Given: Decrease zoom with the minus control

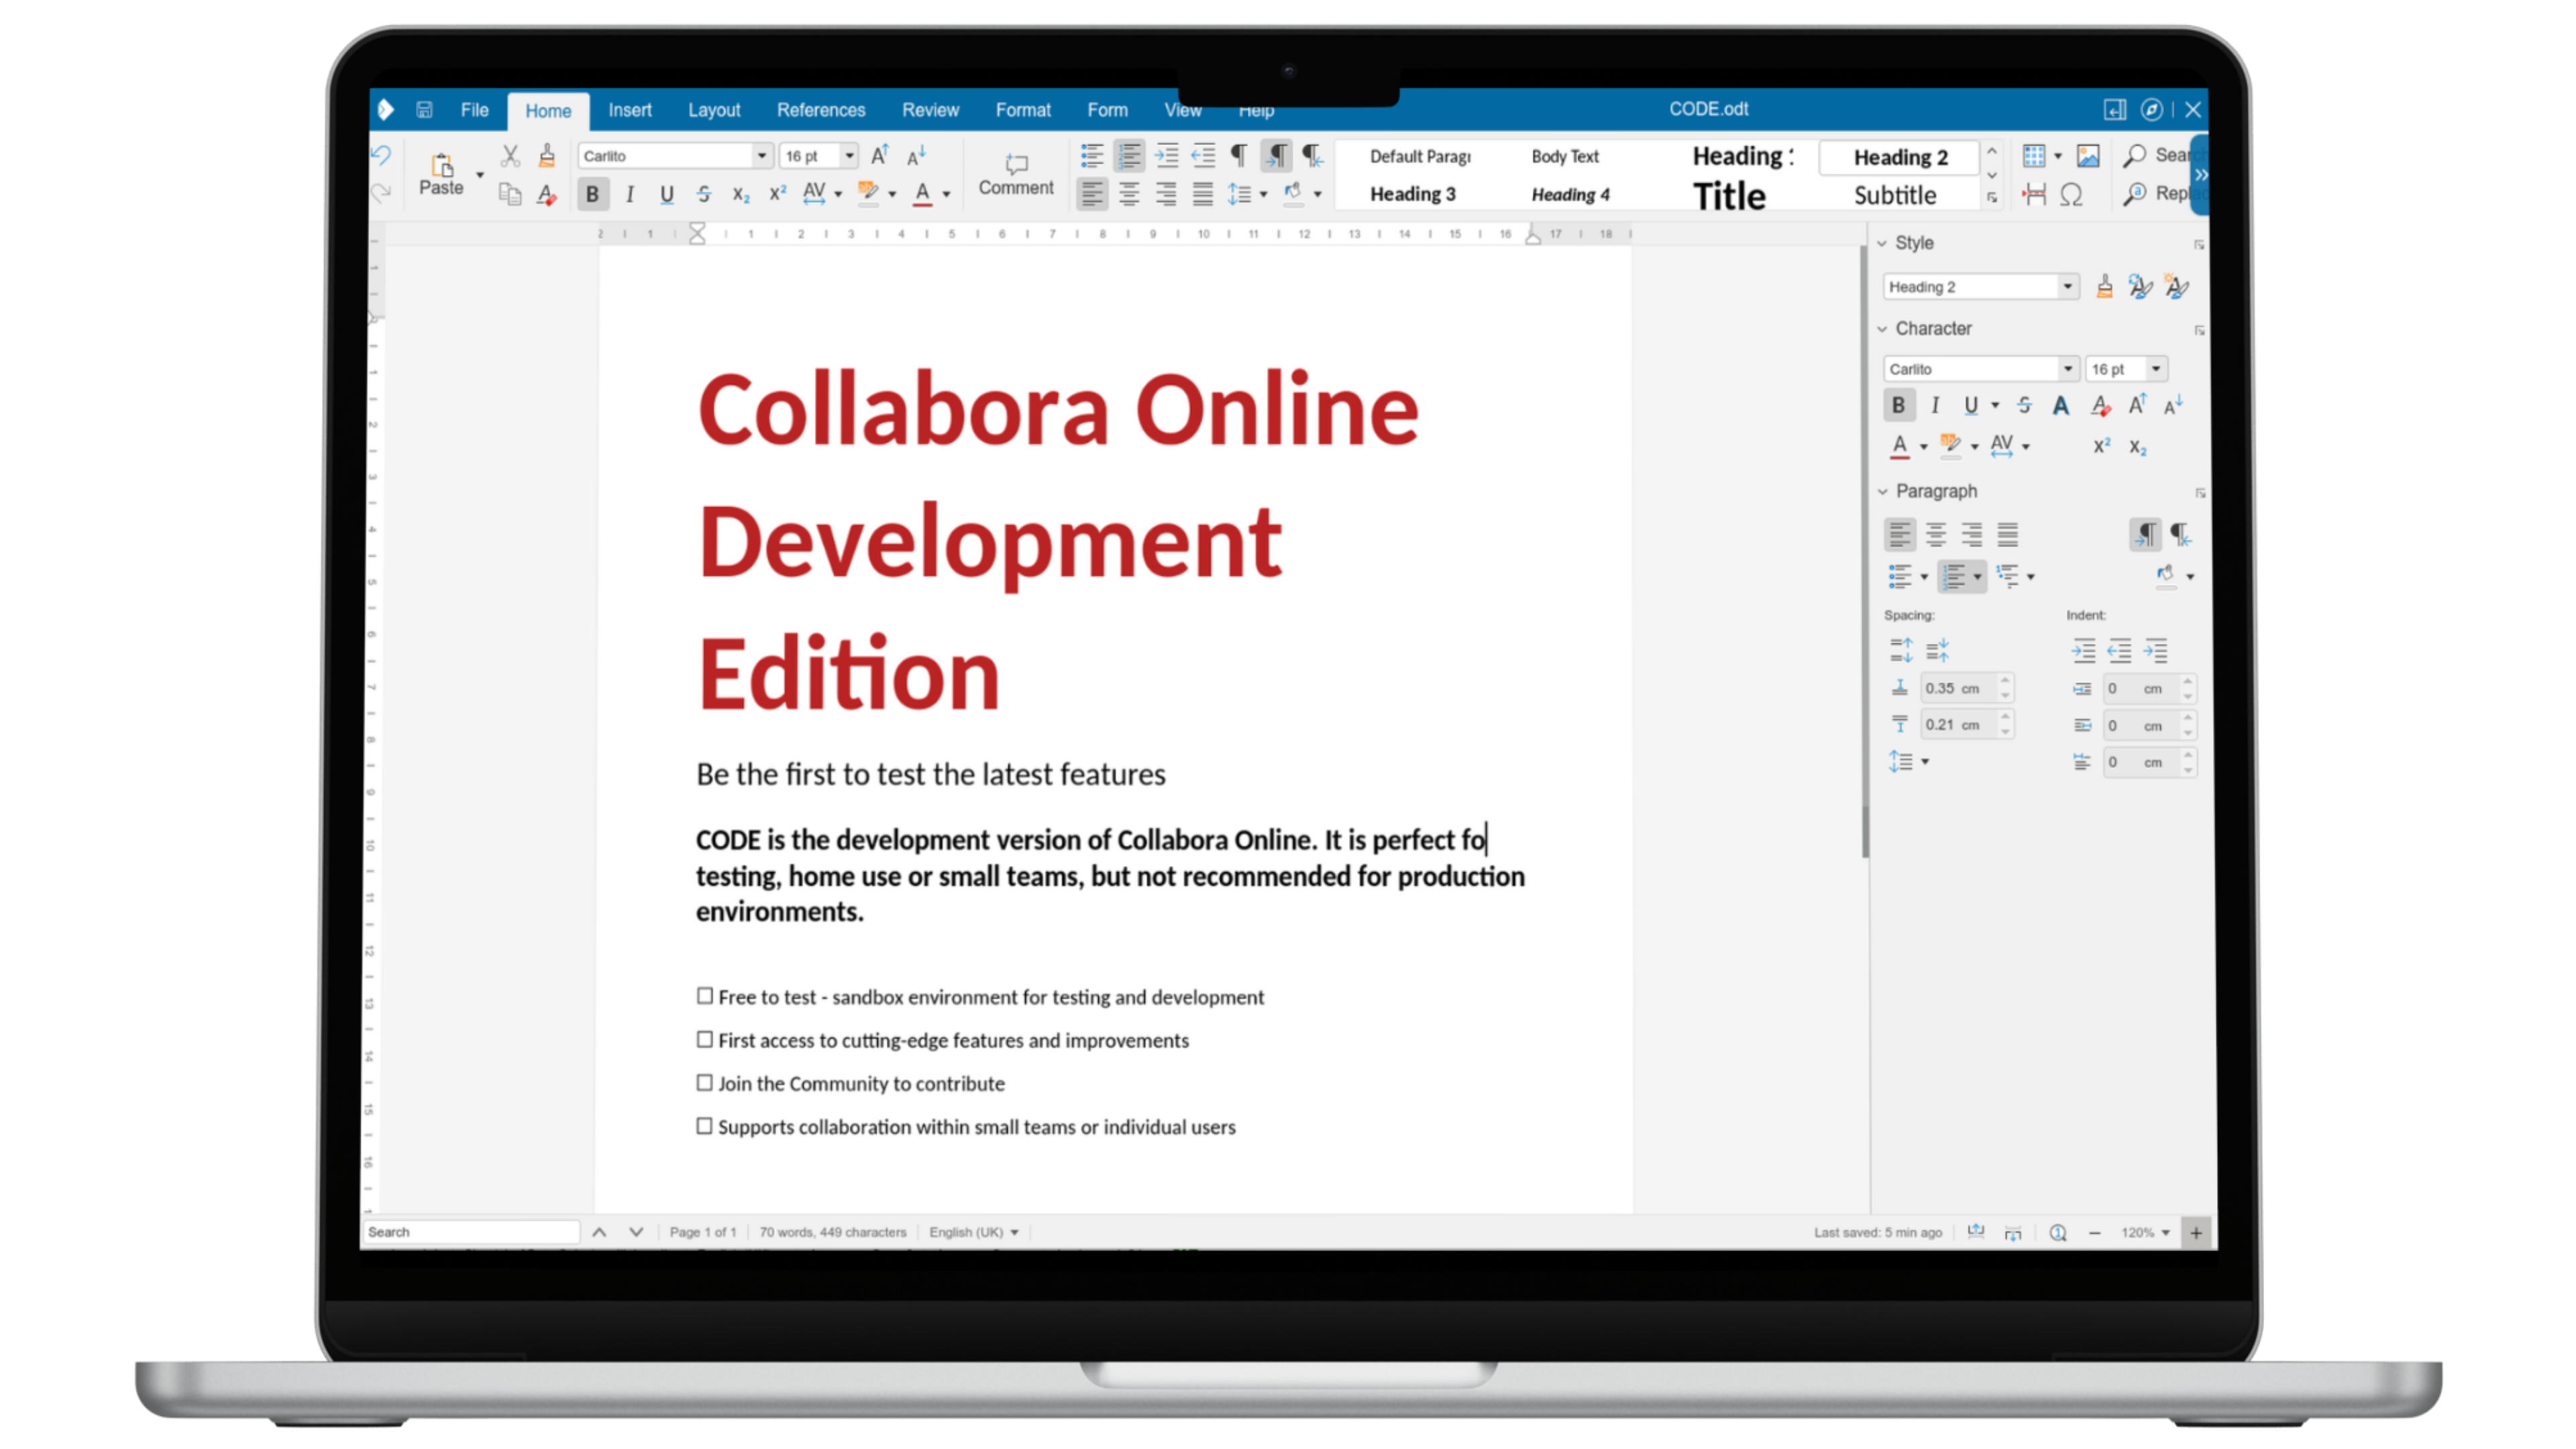Looking at the screenshot, I should coord(2096,1232).
